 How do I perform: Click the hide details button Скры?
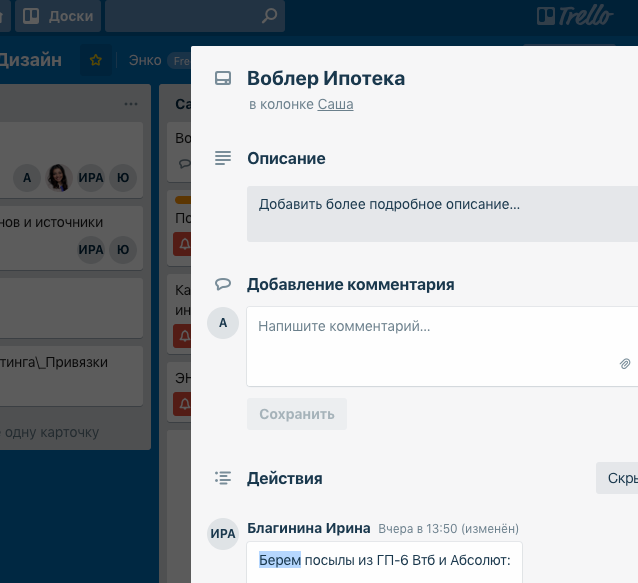pyautogui.click(x=617, y=478)
